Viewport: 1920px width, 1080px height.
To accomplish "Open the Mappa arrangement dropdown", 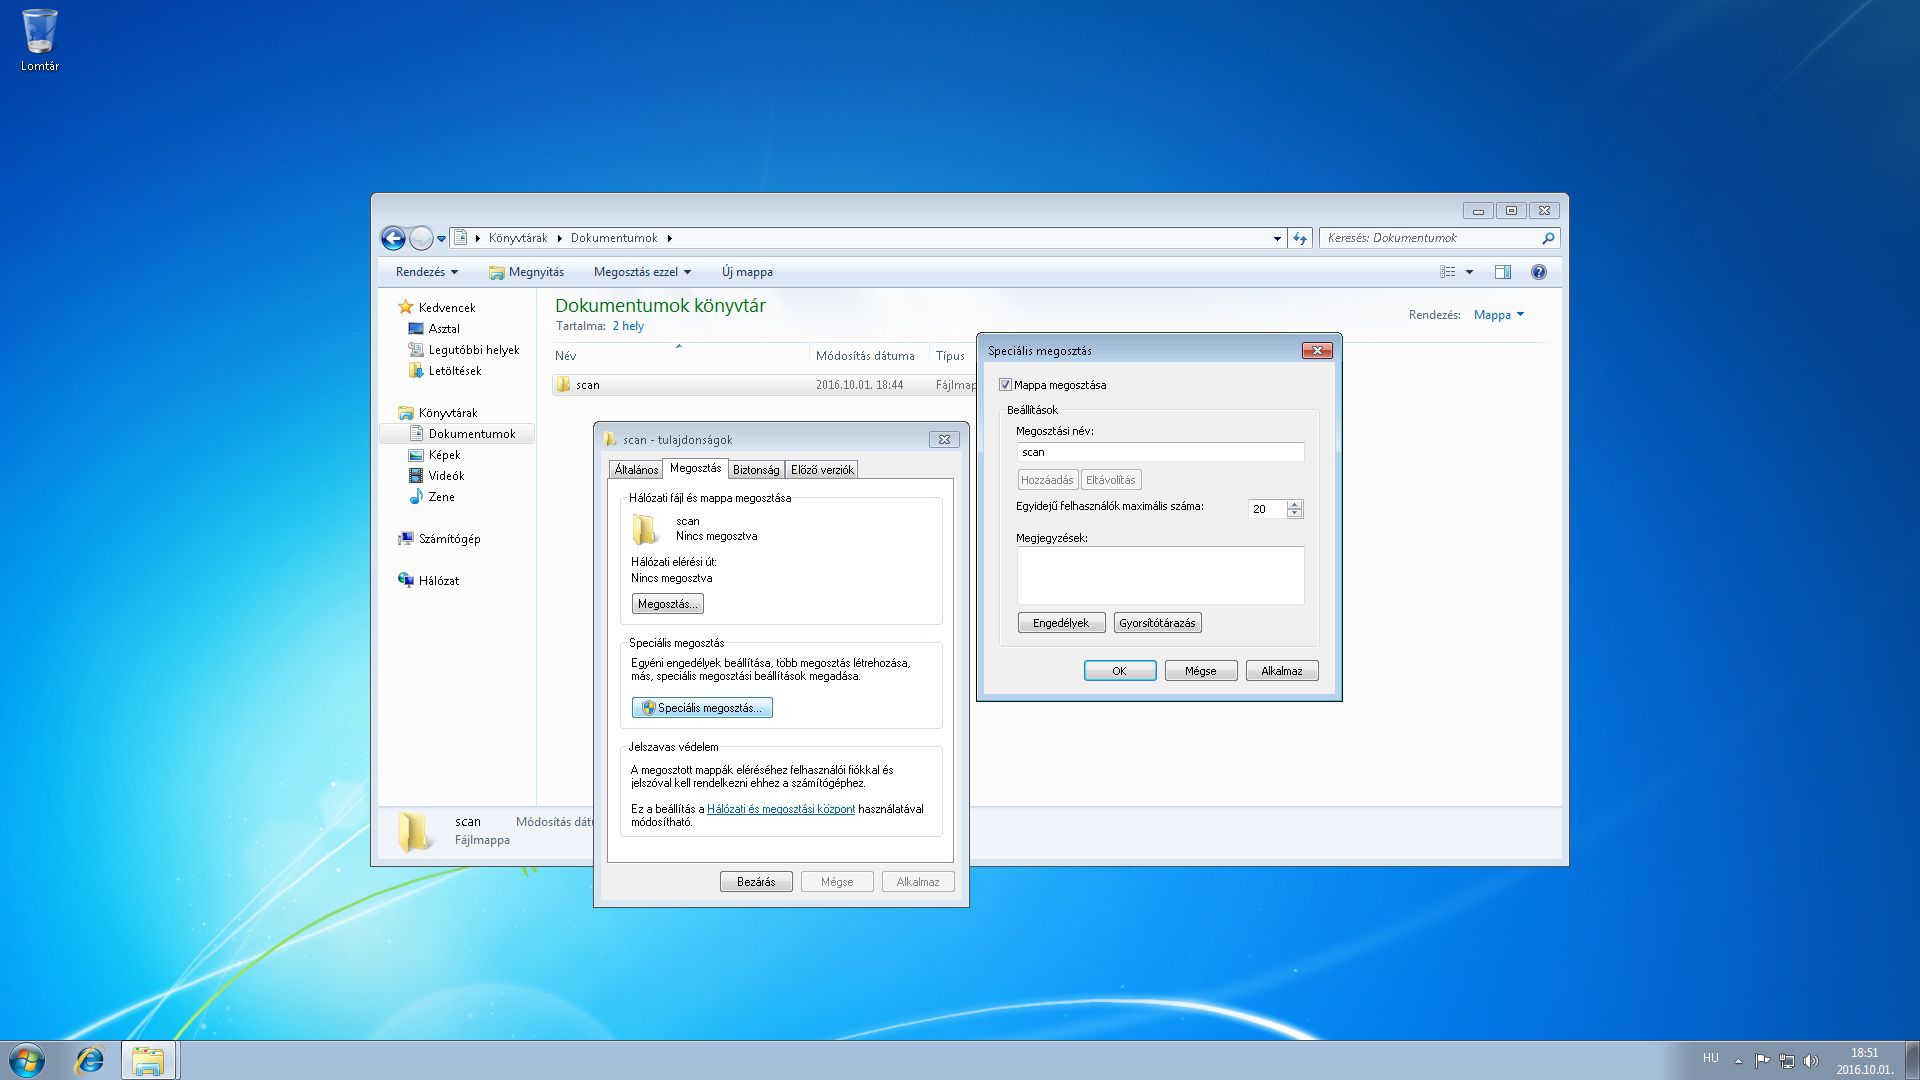I will [x=1499, y=315].
